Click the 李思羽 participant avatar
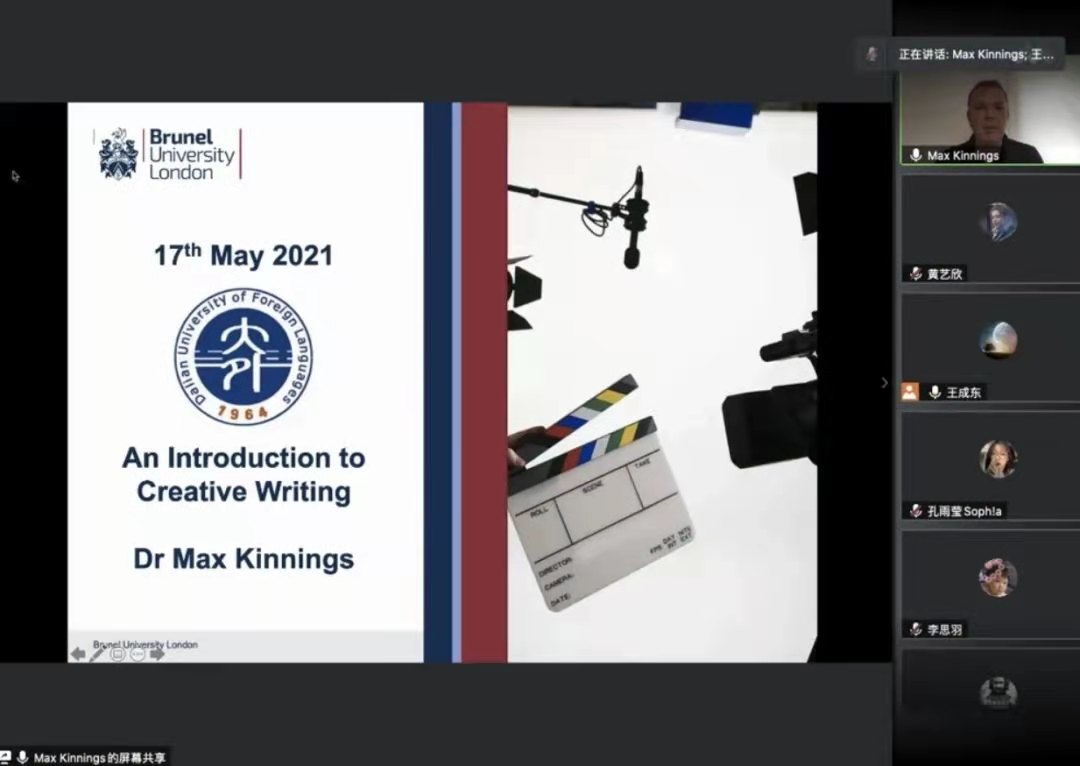Viewport: 1080px width, 766px height. click(x=997, y=577)
